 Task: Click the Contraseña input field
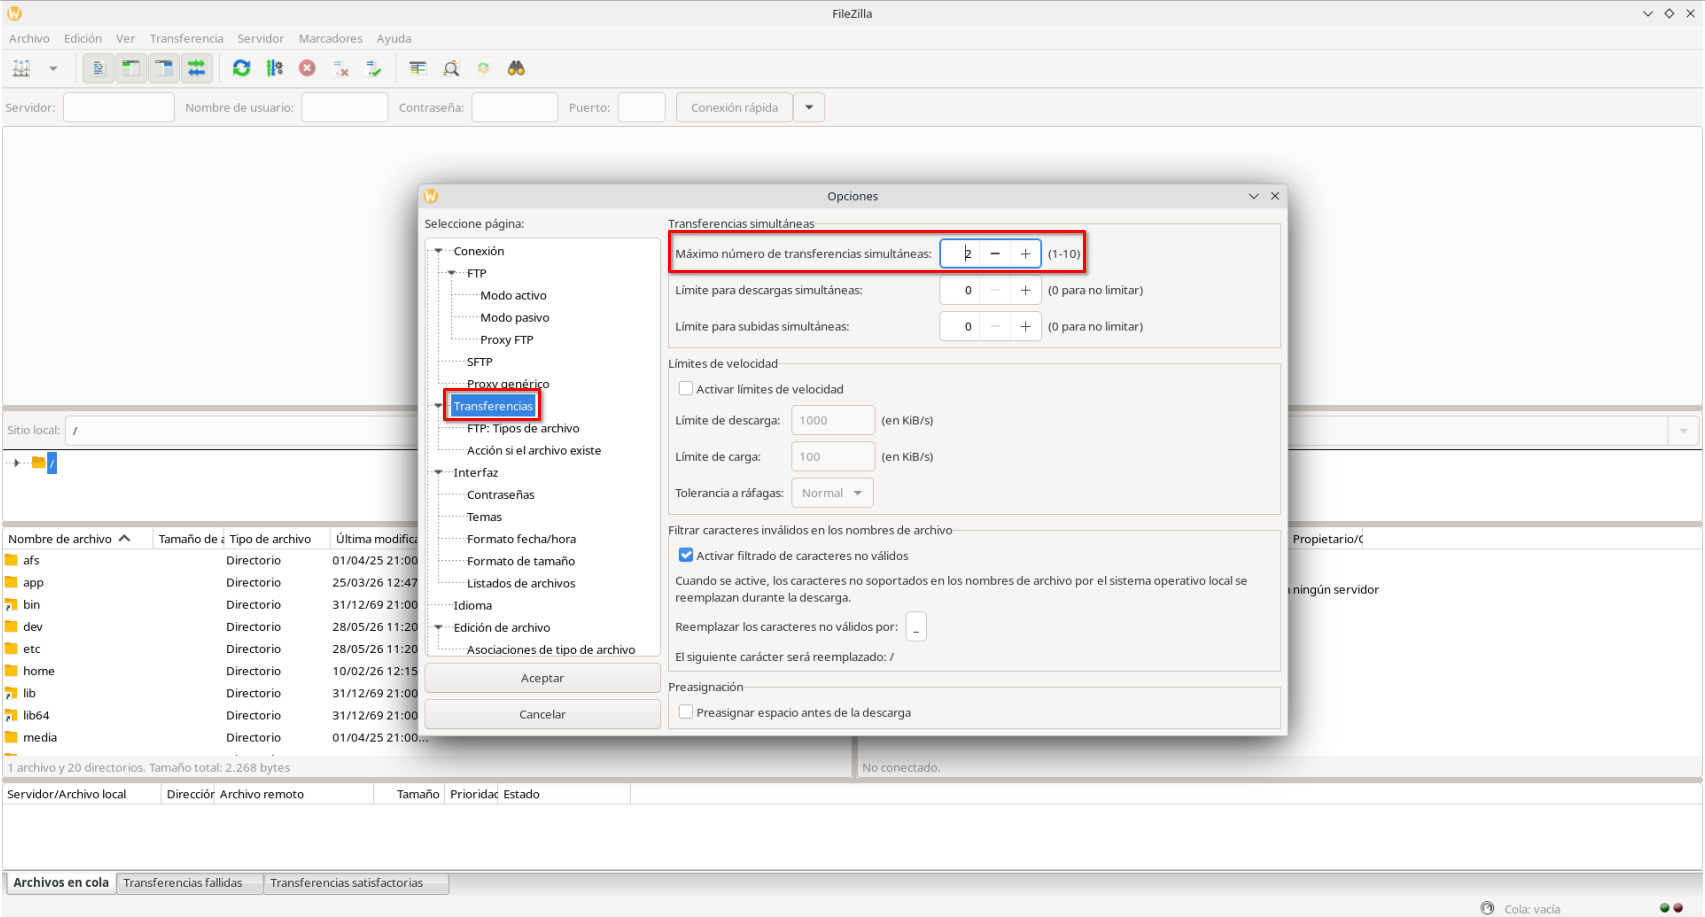515,108
